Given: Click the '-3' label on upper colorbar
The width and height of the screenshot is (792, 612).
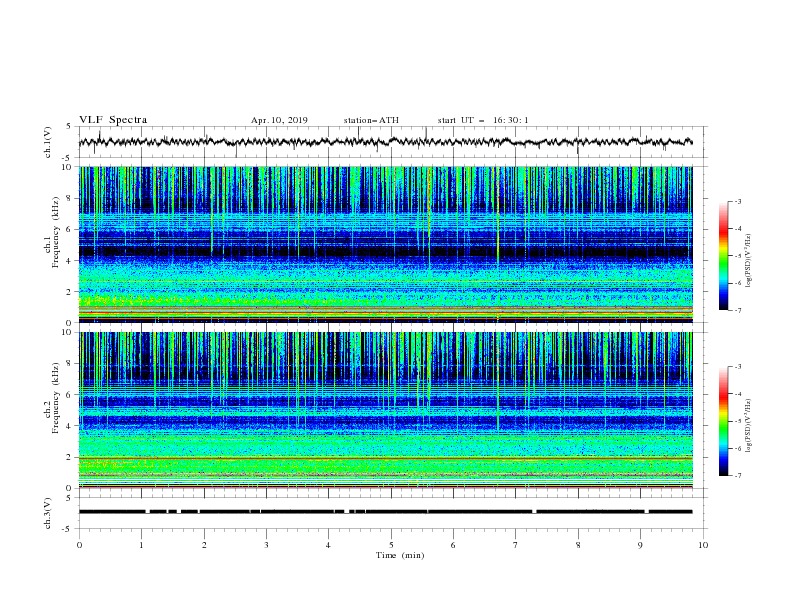Looking at the screenshot, I should [x=737, y=201].
